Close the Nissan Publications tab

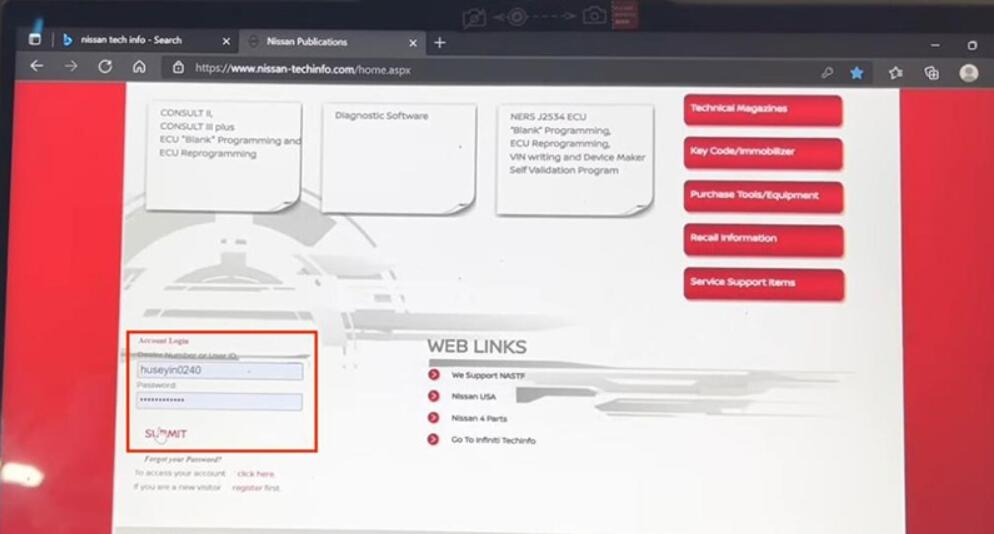413,42
